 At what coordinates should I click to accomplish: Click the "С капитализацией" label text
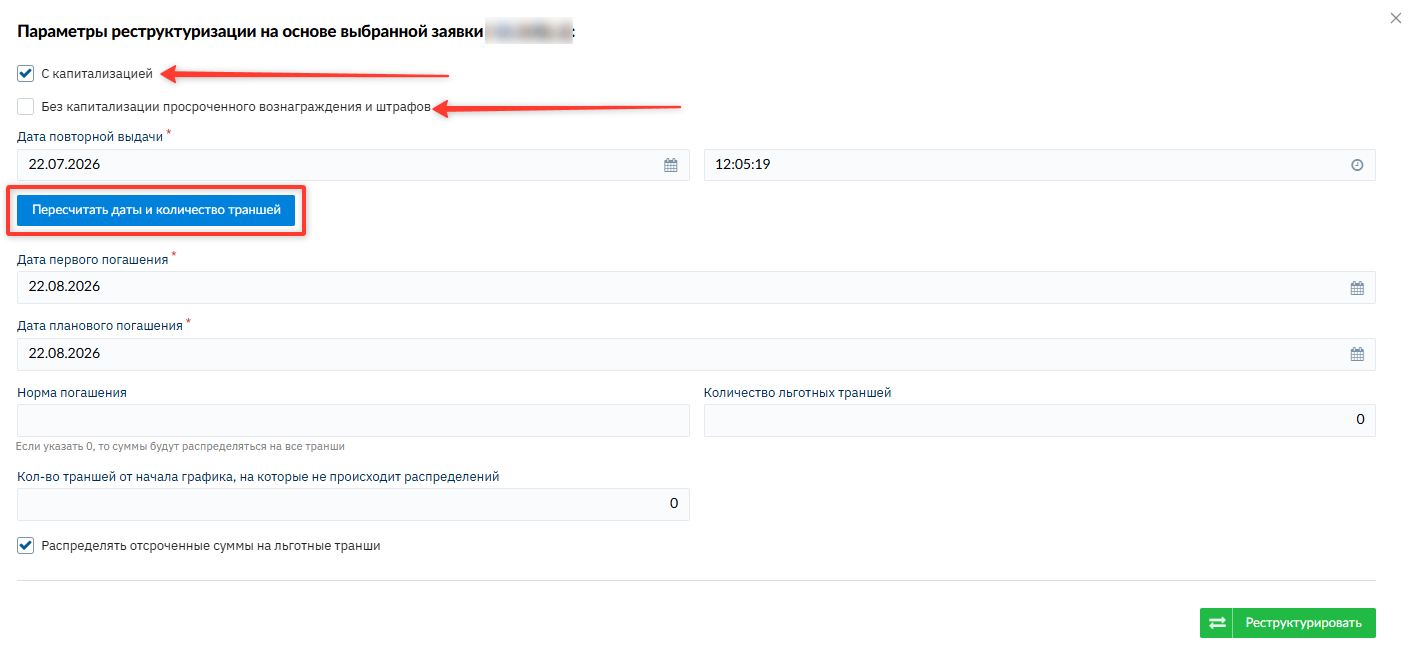(x=97, y=74)
